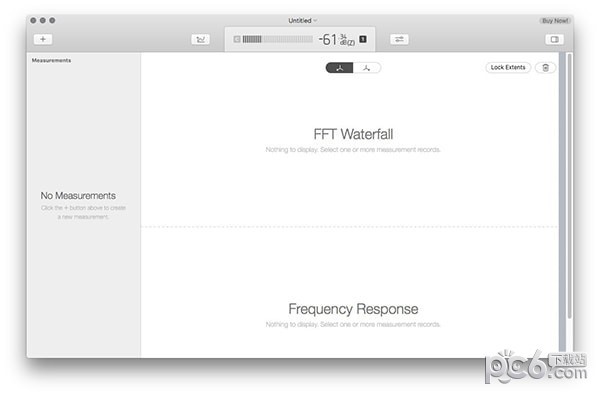Click the Frequency Response heading
Screen dimensions: 600x396
click(x=353, y=309)
